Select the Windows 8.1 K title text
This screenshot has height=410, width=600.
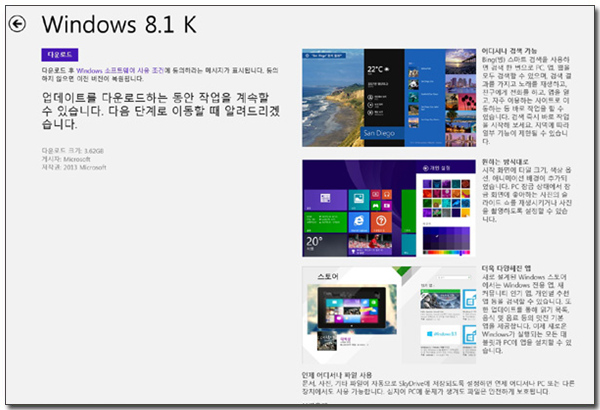[119, 25]
